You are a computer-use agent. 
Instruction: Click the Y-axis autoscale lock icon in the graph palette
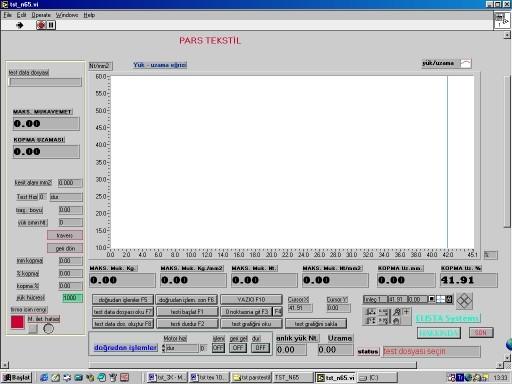point(371,321)
